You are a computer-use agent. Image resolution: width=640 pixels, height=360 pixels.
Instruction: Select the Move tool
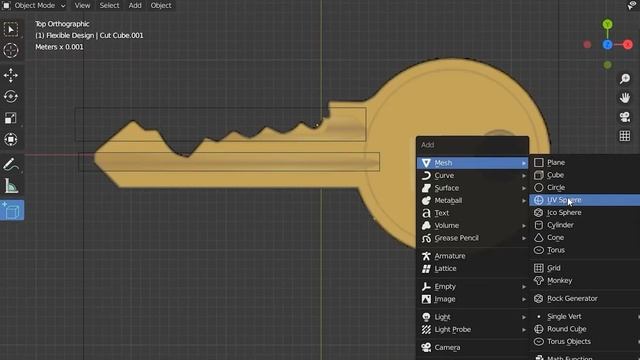11,75
